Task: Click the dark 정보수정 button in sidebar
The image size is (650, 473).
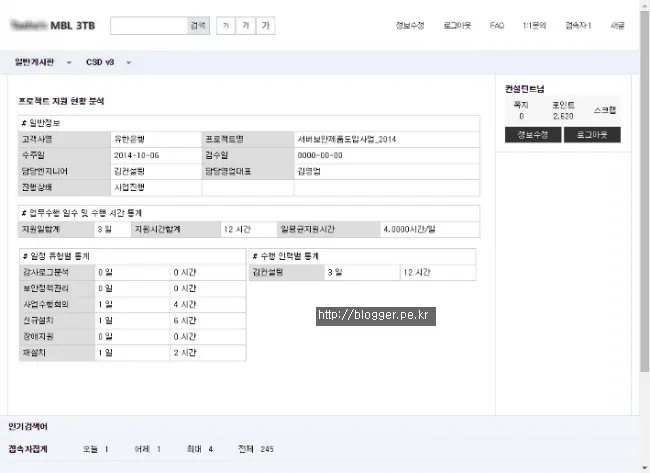Action: [x=533, y=135]
